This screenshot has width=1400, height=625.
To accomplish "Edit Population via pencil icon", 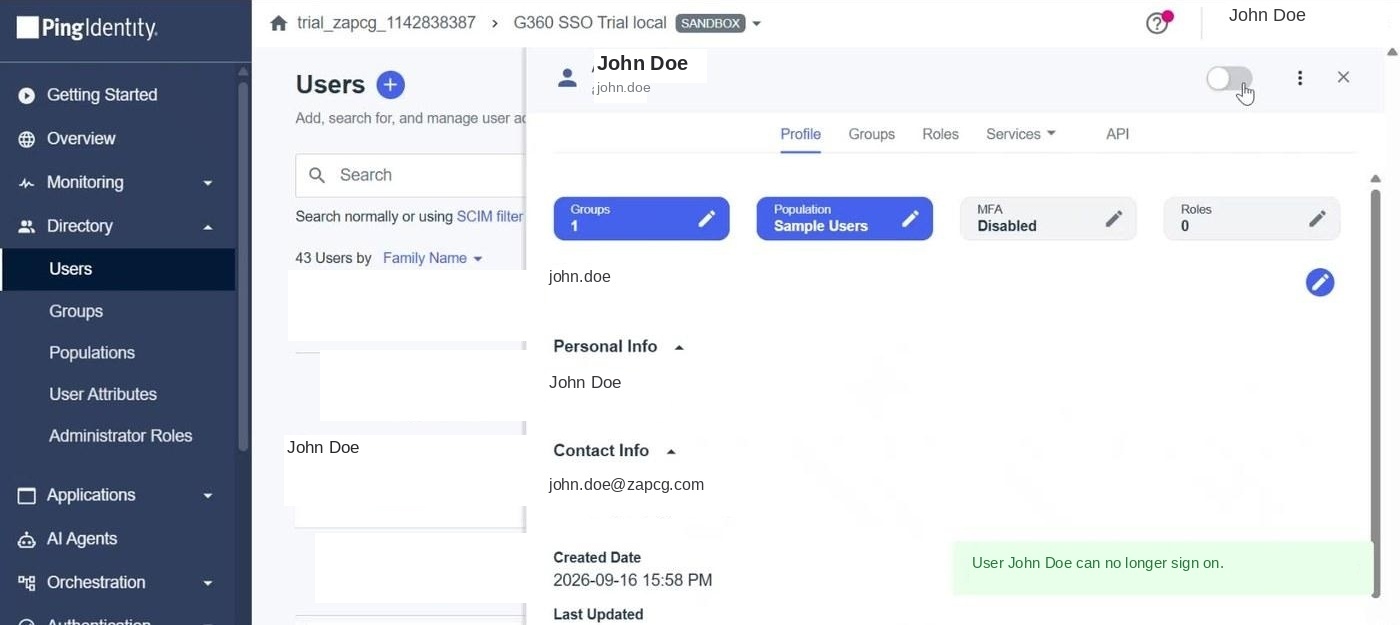I will click(910, 219).
